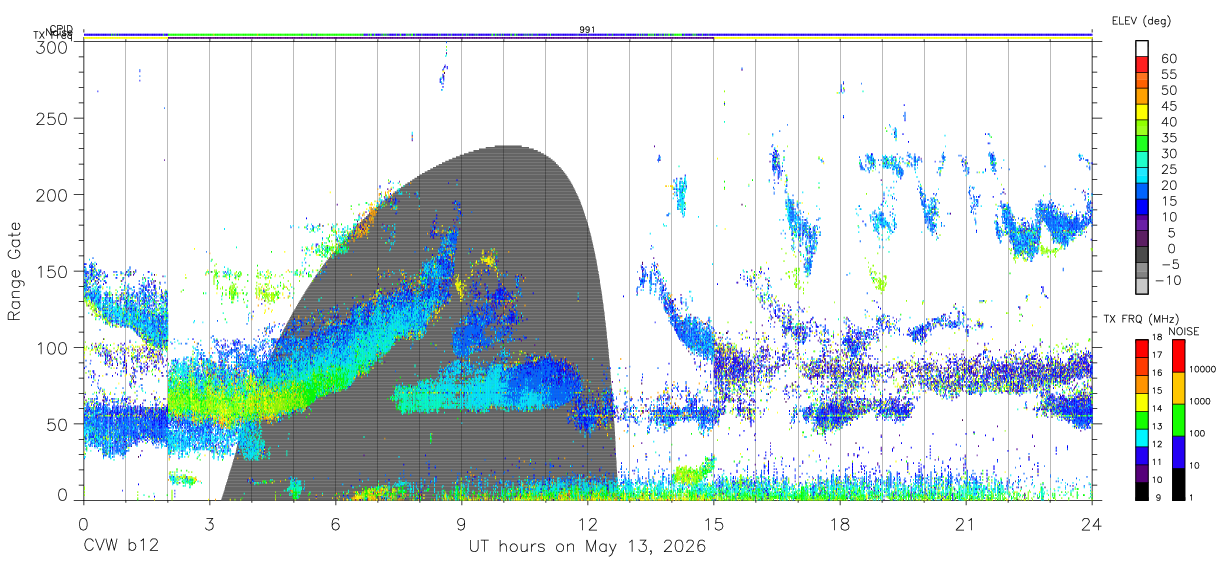Screen dimensions: 1228x567
Task: Click the '10000' label on NOISE scale
Action: point(1203,369)
